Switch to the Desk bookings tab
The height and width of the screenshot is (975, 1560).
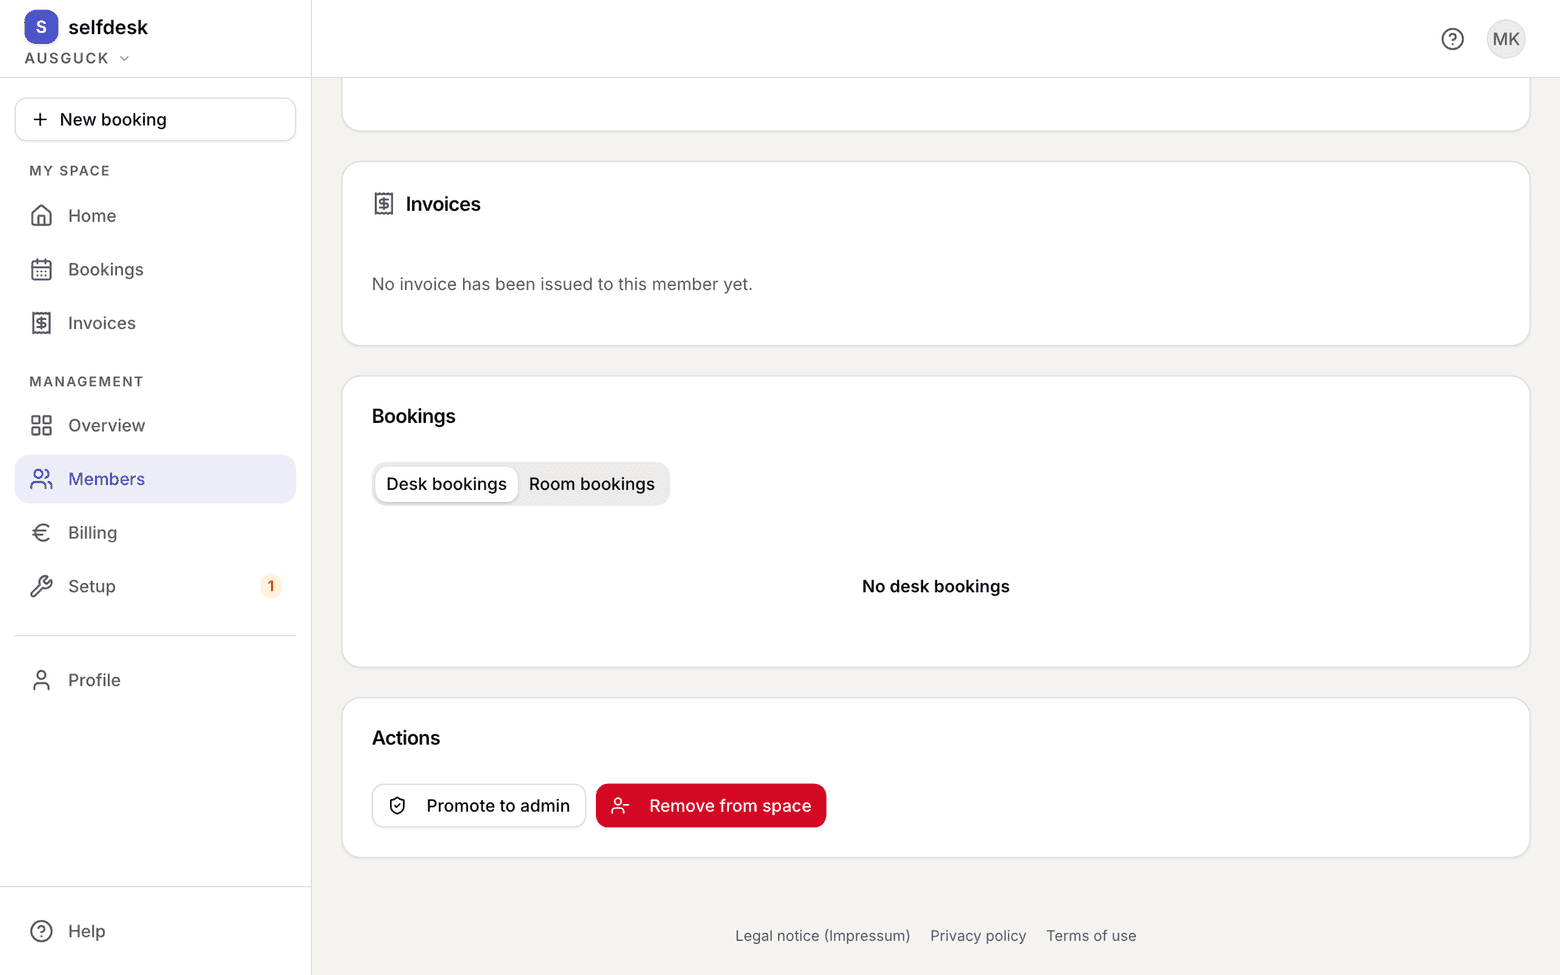click(x=446, y=484)
